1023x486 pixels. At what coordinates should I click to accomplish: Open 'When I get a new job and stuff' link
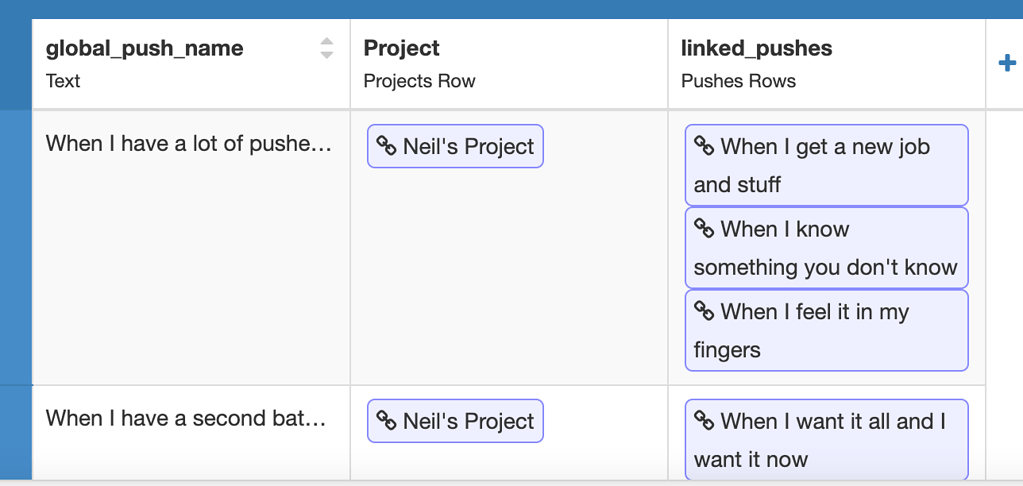pyautogui.click(x=826, y=165)
